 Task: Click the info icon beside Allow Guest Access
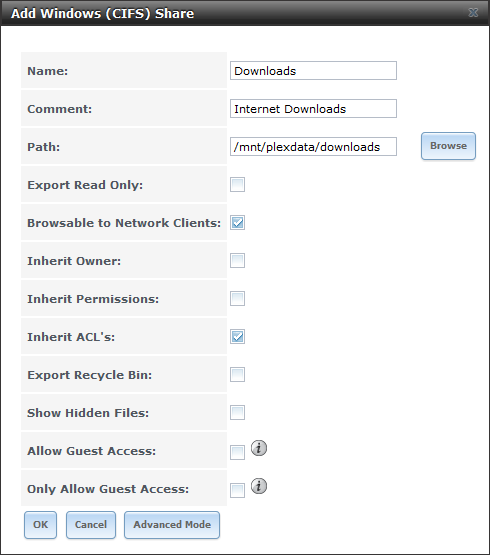pyautogui.click(x=259, y=448)
